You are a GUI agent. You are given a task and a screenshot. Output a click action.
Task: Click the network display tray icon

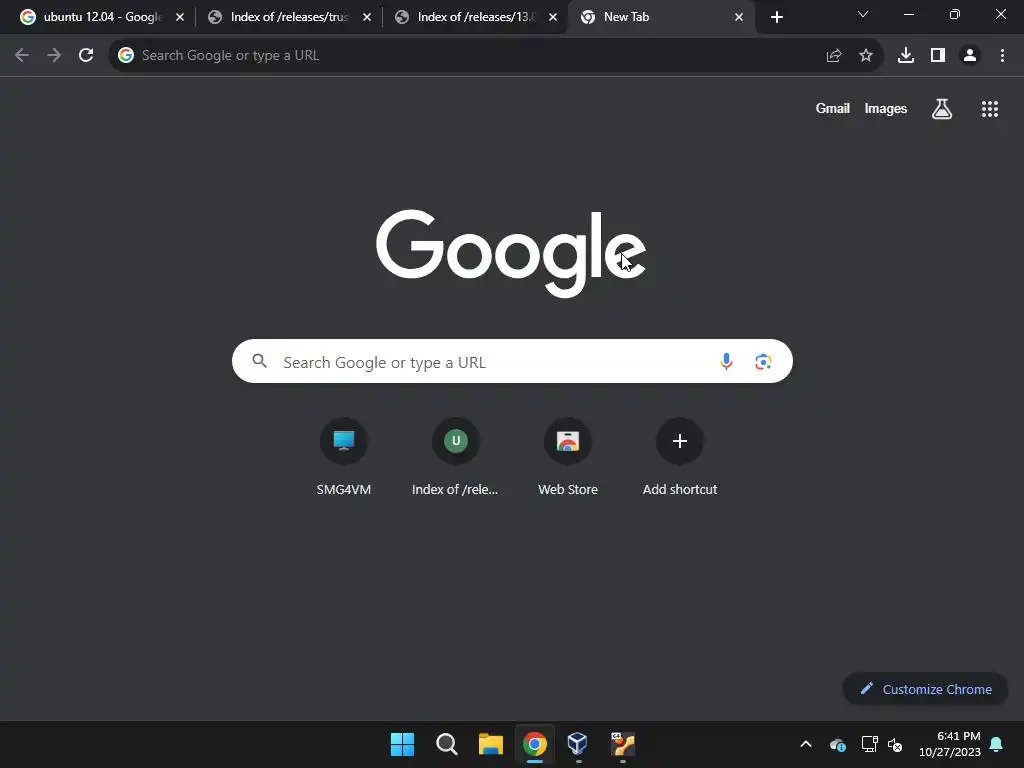point(869,744)
